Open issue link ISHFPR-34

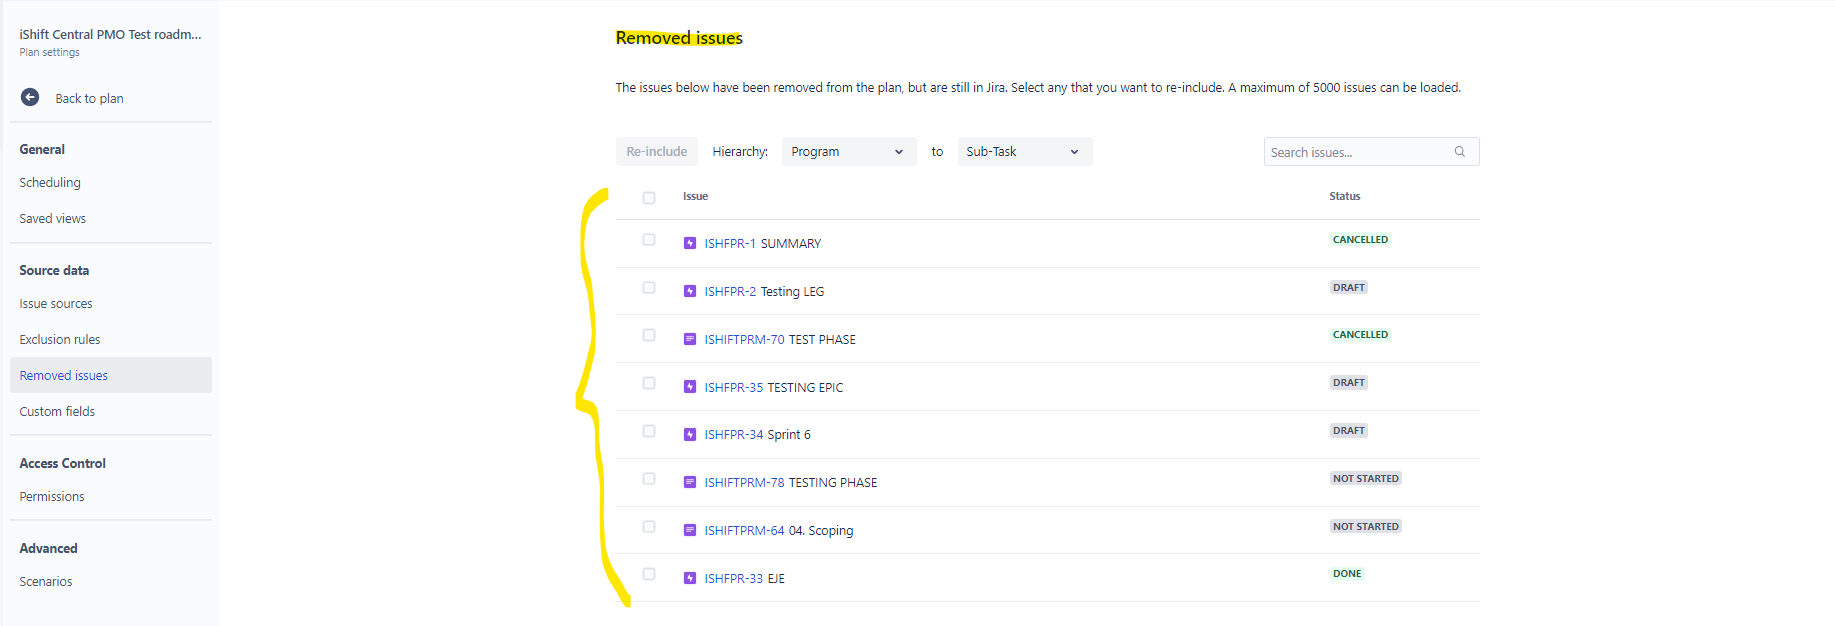[x=733, y=434]
